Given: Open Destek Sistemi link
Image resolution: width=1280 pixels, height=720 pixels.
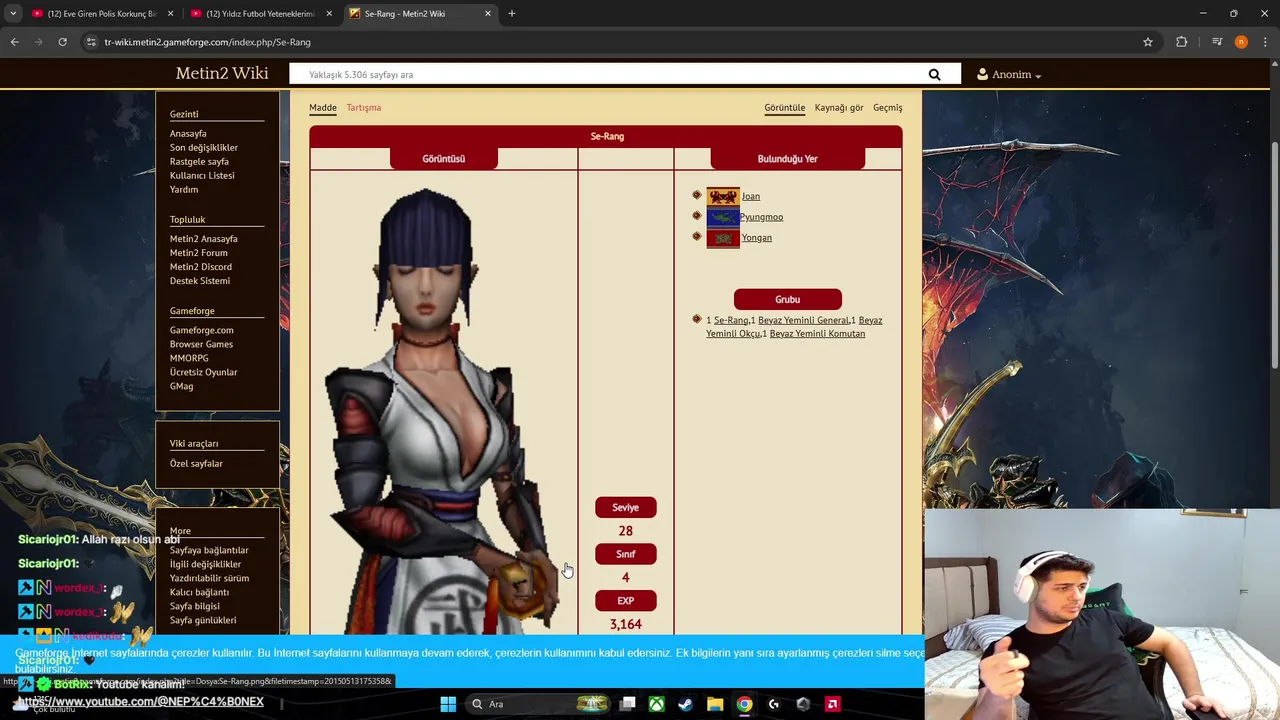Looking at the screenshot, I should 200,280.
